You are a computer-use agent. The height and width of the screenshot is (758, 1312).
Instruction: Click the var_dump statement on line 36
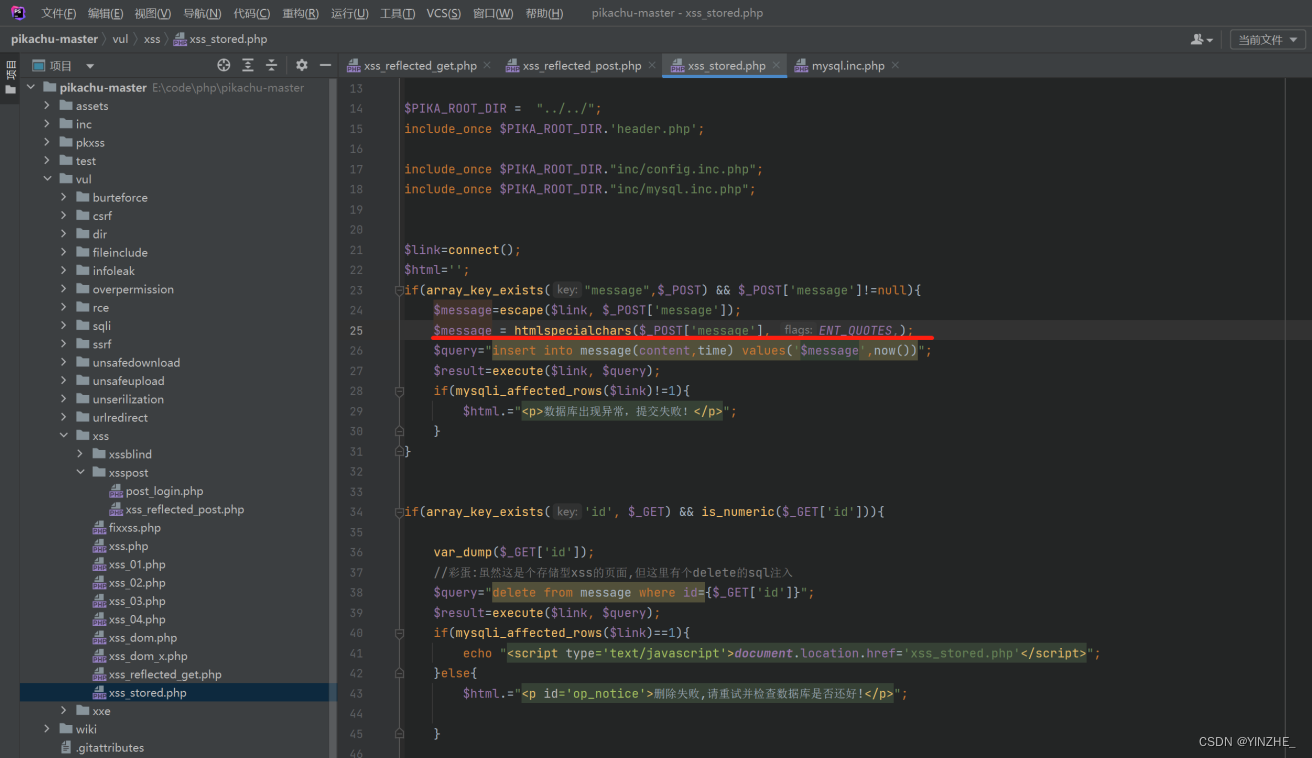514,552
